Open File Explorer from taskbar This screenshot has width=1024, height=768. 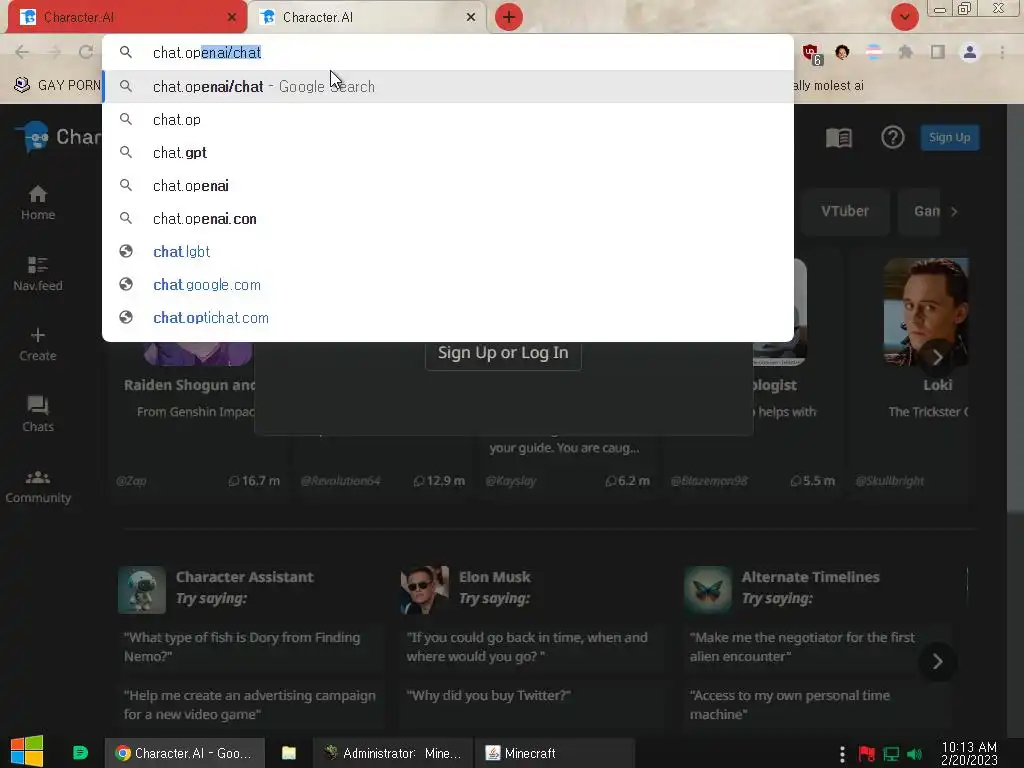tap(289, 753)
